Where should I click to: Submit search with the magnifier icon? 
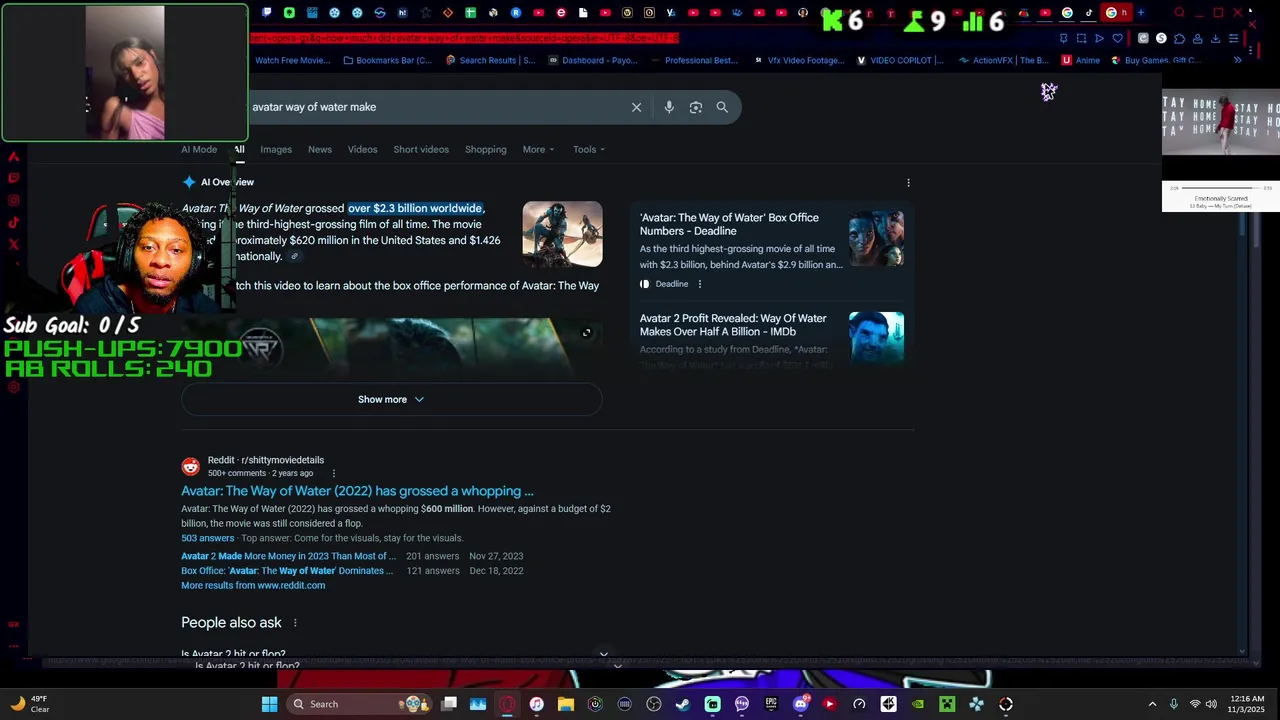722,107
